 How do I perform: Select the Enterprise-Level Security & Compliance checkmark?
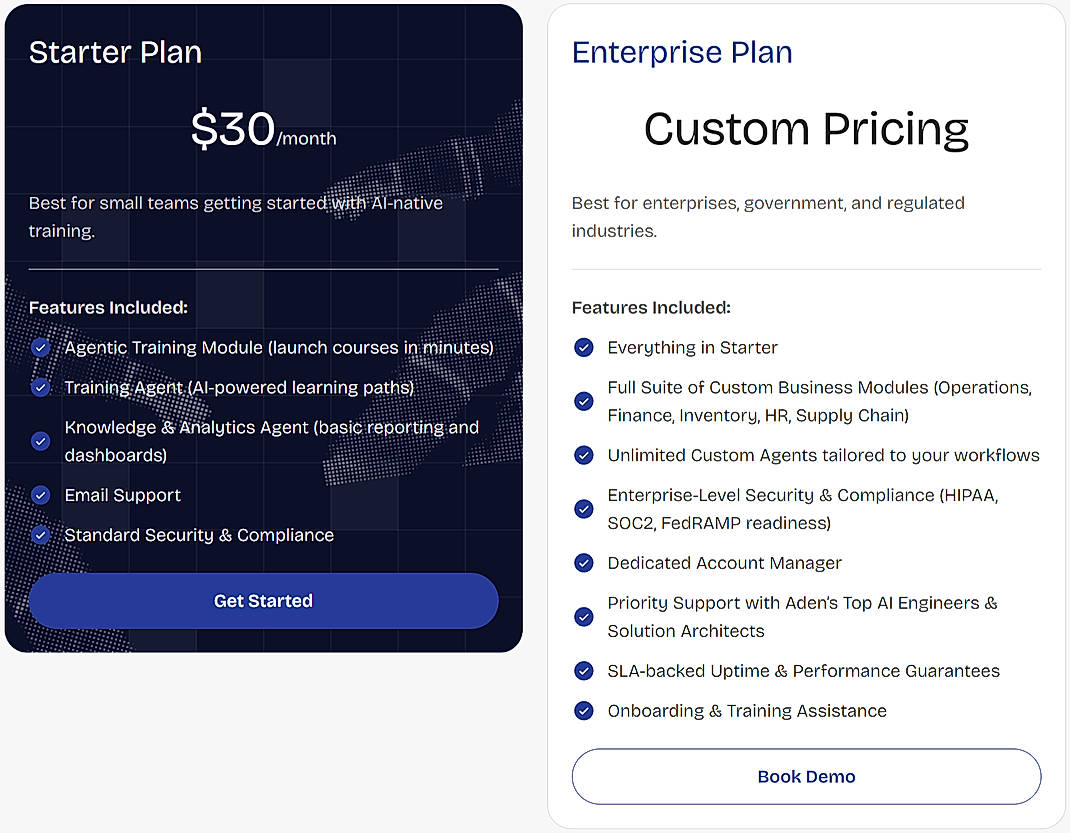point(584,509)
